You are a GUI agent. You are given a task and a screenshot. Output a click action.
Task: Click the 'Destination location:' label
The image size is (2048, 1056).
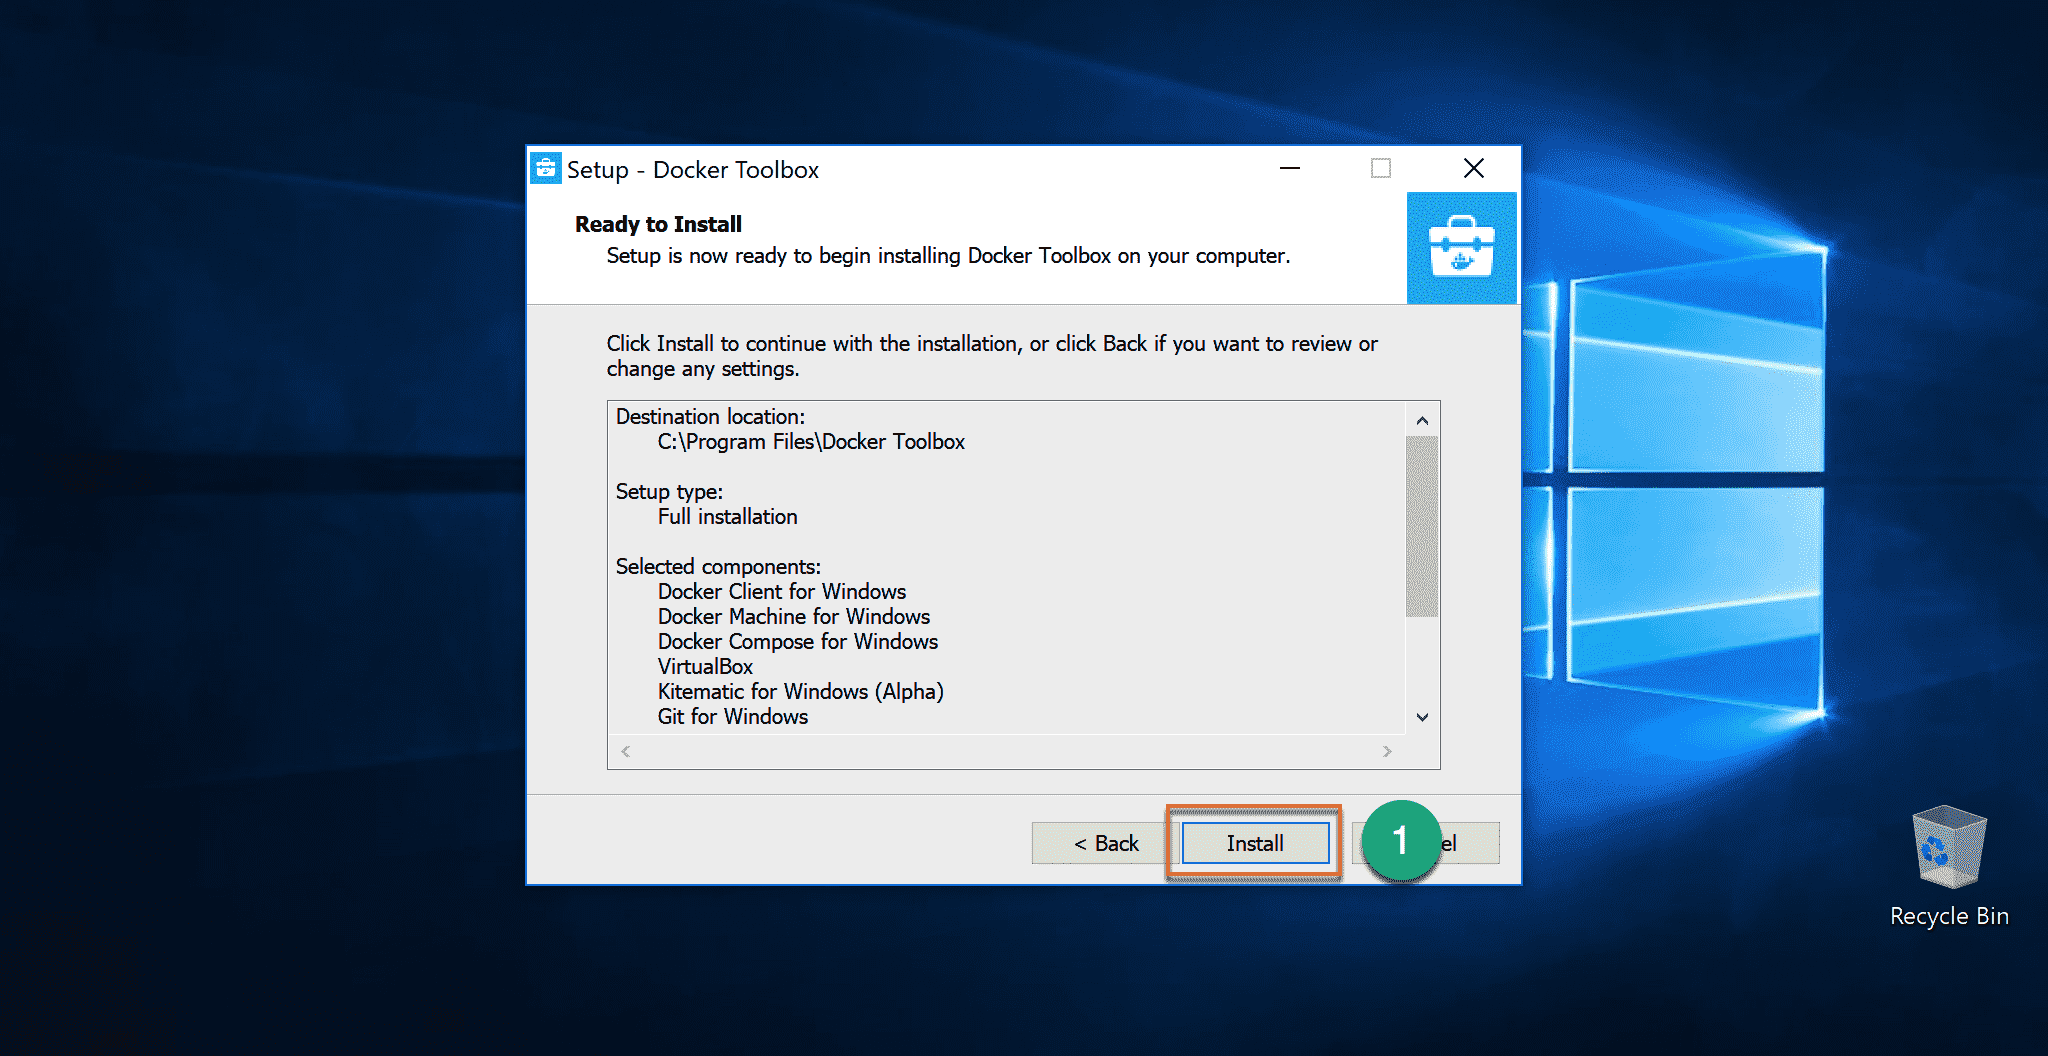click(x=710, y=417)
